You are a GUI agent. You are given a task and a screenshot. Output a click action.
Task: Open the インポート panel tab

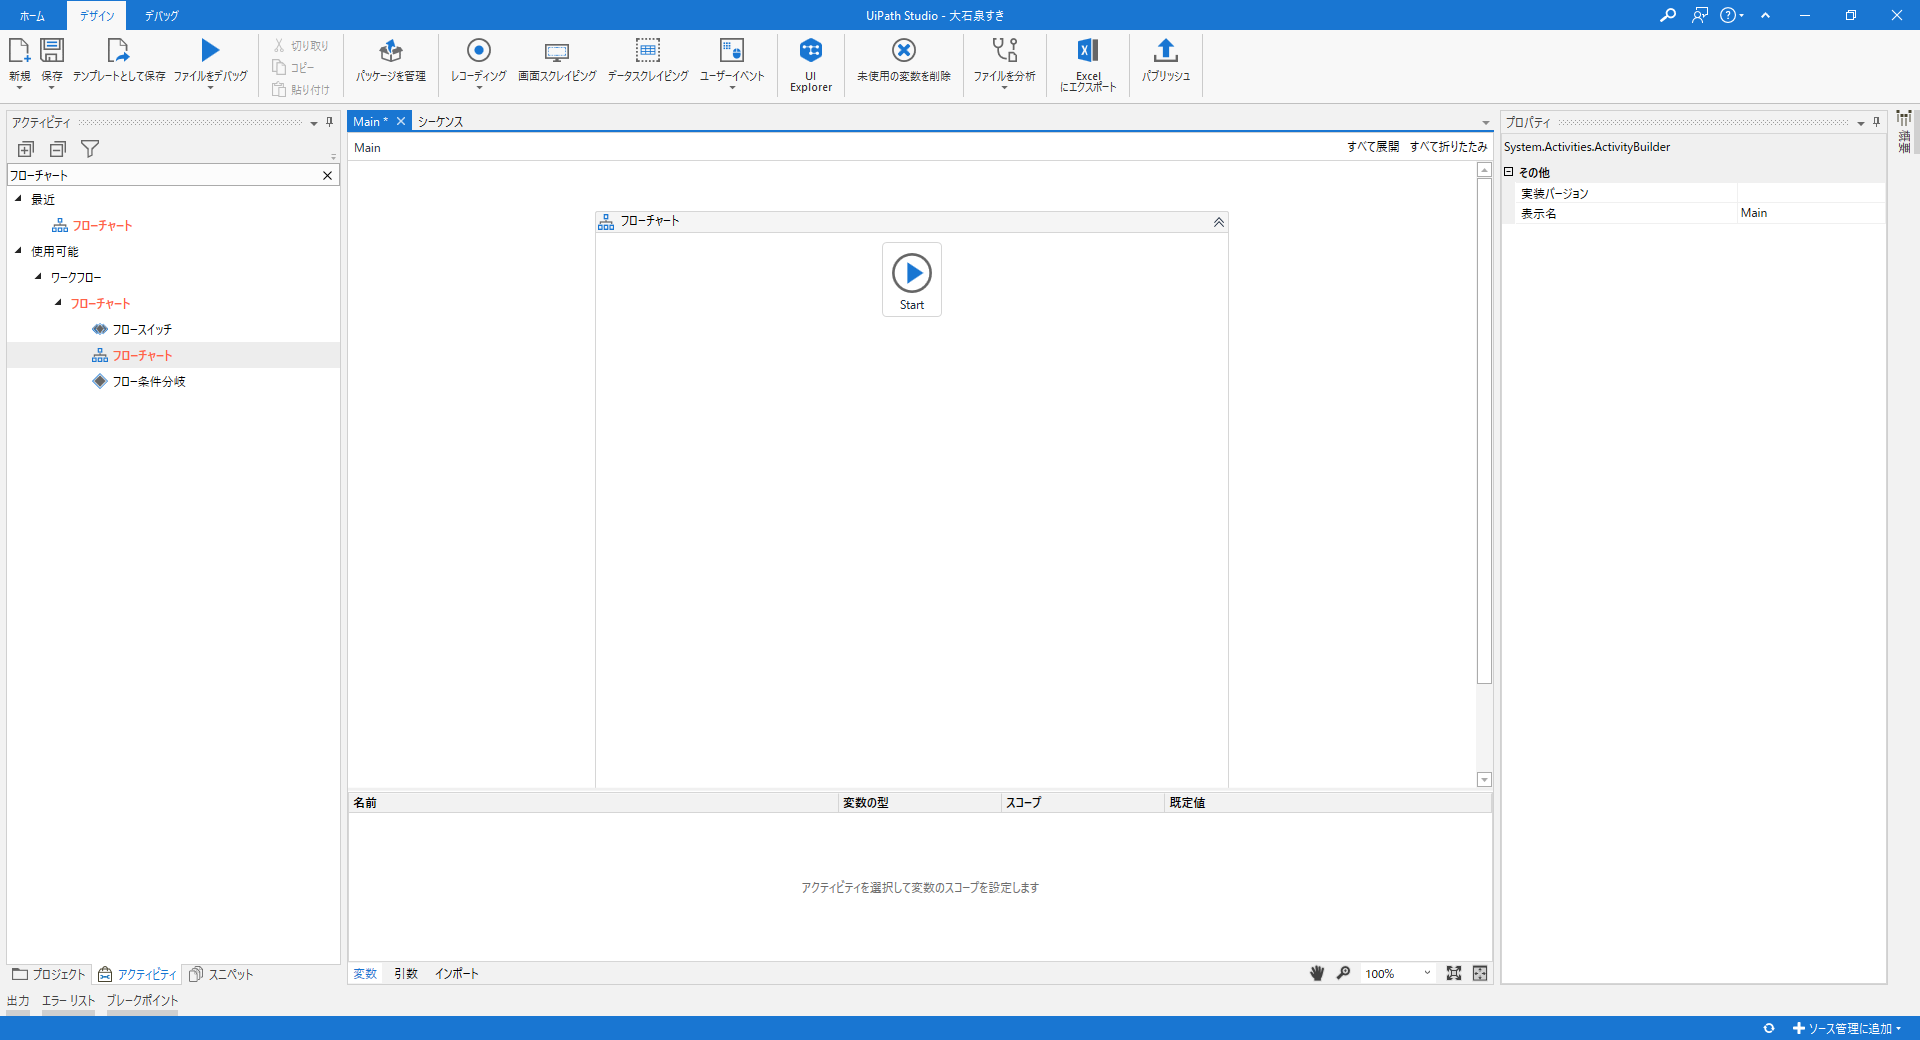(x=456, y=974)
